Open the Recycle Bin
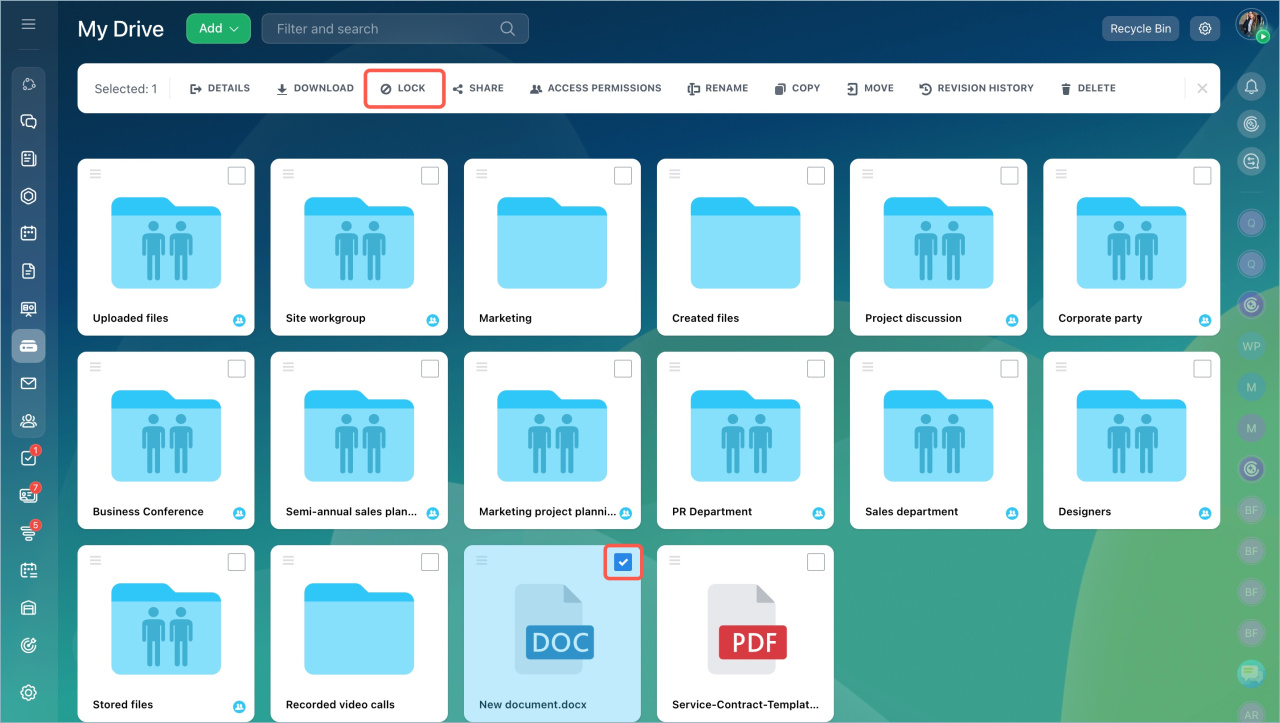Image resolution: width=1280 pixels, height=723 pixels. [x=1140, y=29]
